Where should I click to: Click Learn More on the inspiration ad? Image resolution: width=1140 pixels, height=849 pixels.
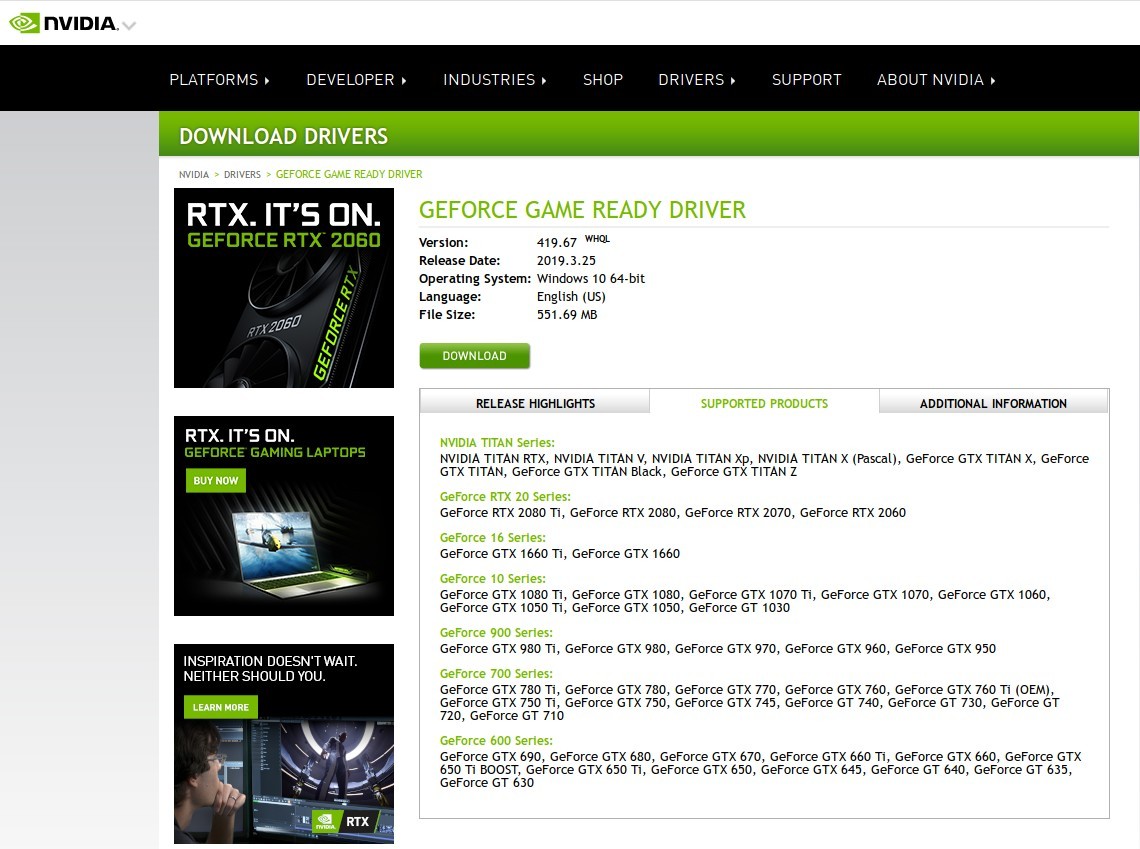(221, 707)
